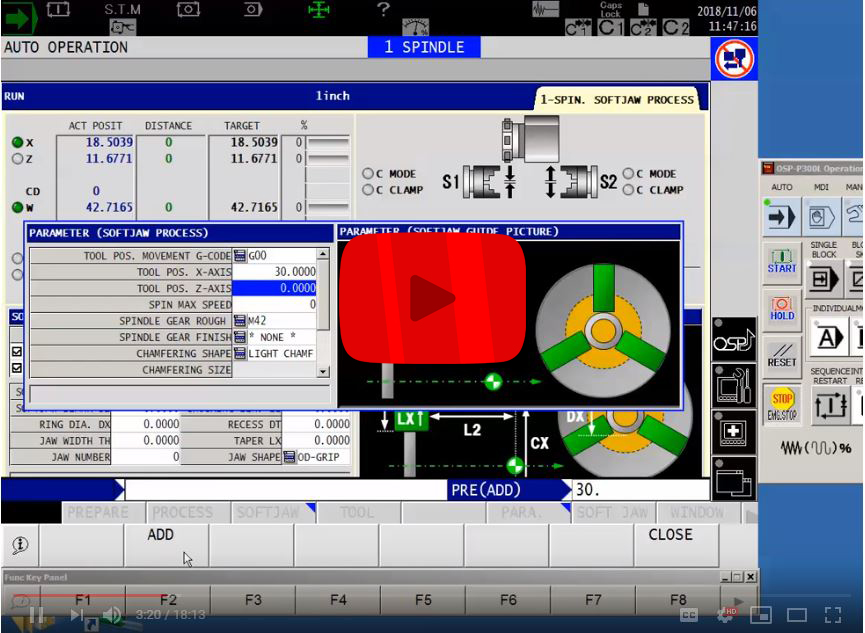The image size is (865, 633).
Task: Open the CHAMFERING SHAPE dropdown
Action: coord(240,354)
